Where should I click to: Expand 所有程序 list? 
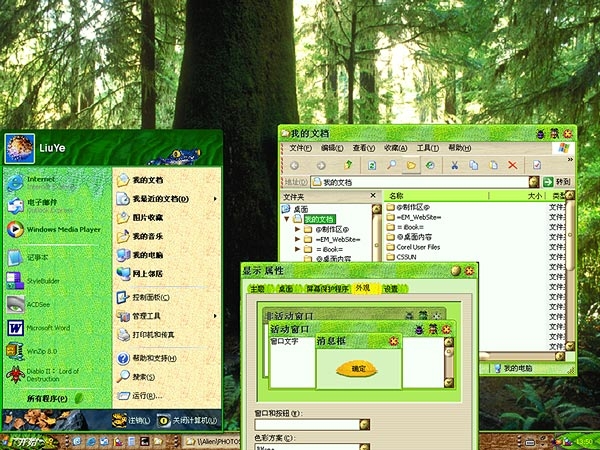click(55, 398)
